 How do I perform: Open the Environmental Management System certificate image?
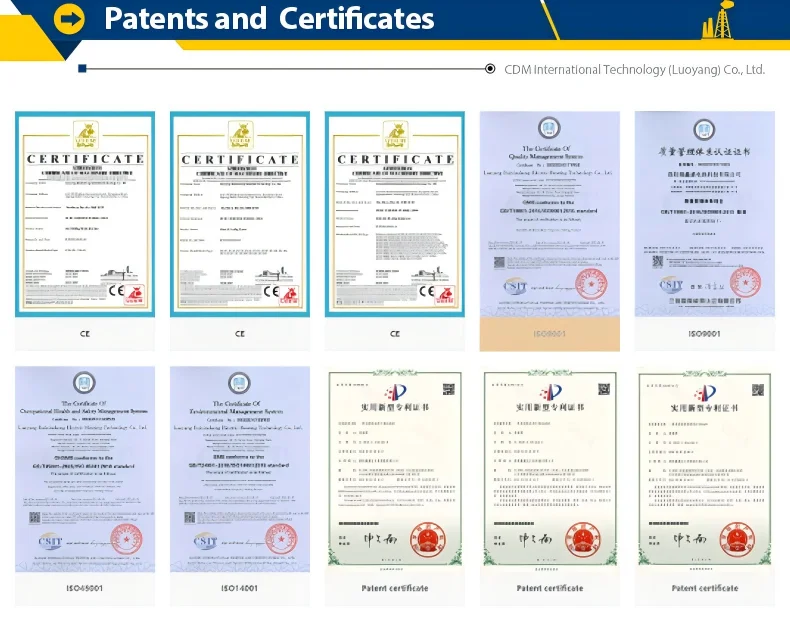(240, 469)
